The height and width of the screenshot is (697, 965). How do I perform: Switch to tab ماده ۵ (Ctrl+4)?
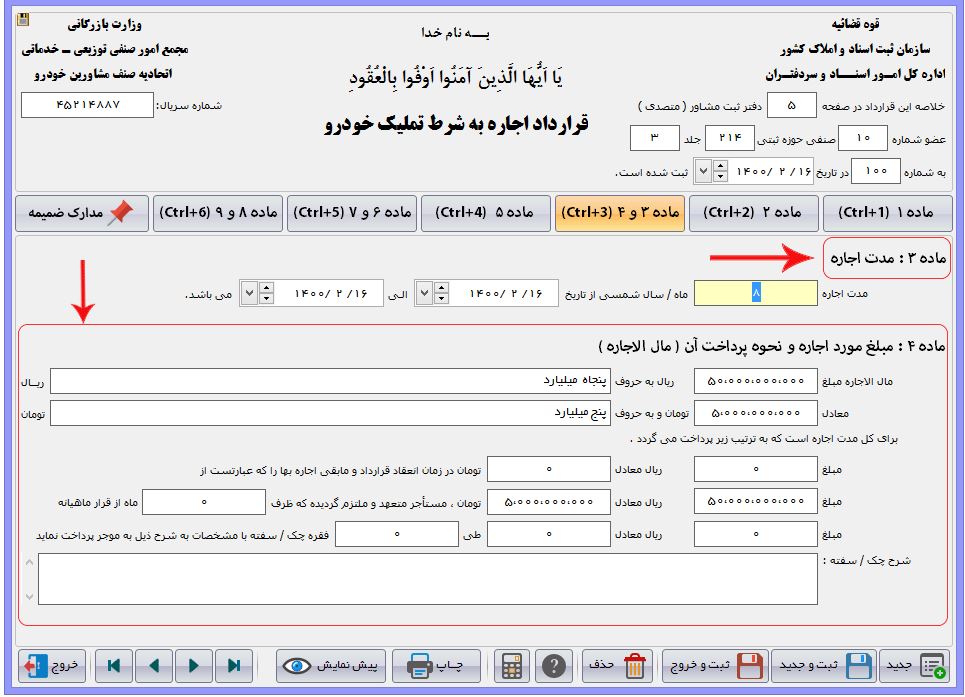(x=486, y=213)
